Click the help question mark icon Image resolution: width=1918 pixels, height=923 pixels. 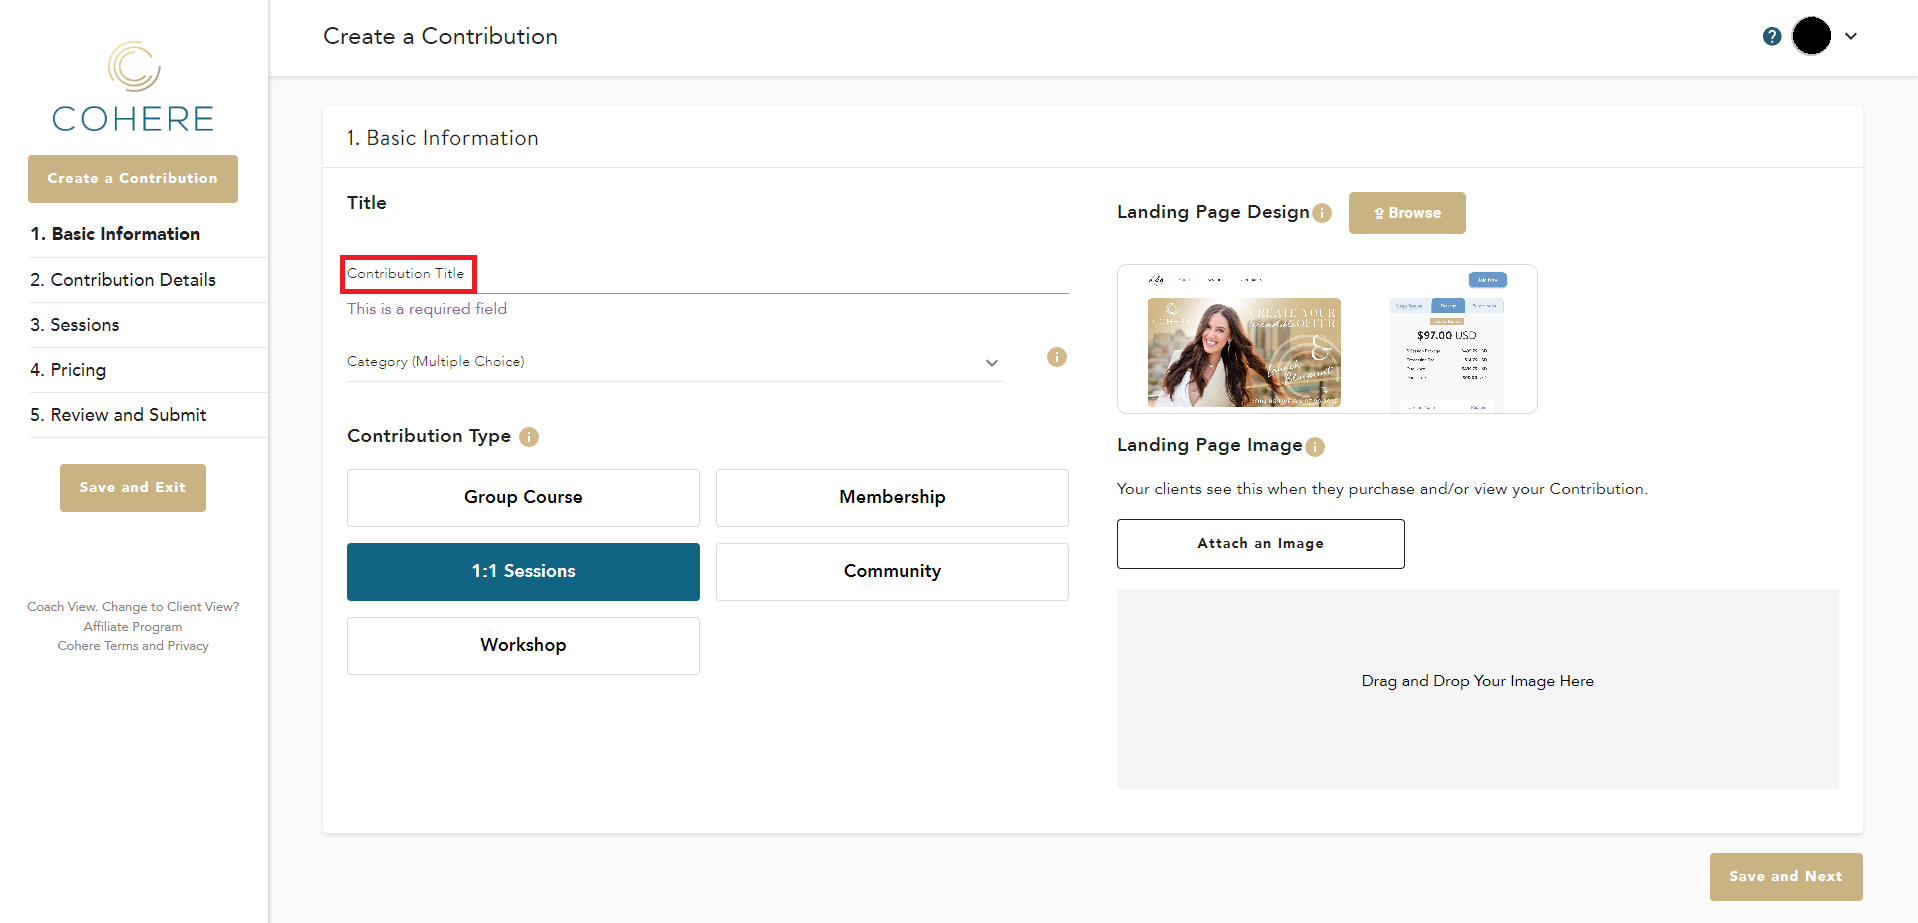point(1771,36)
